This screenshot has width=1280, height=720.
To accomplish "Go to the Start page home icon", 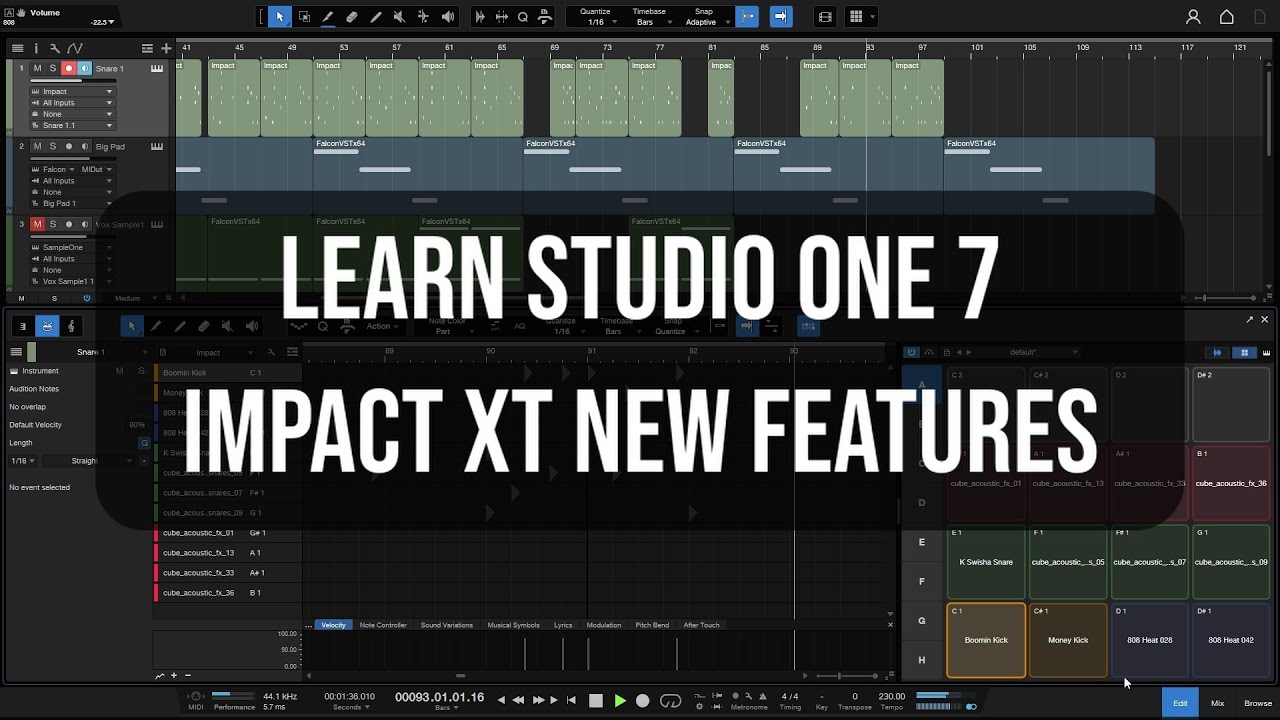I will 1227,17.
